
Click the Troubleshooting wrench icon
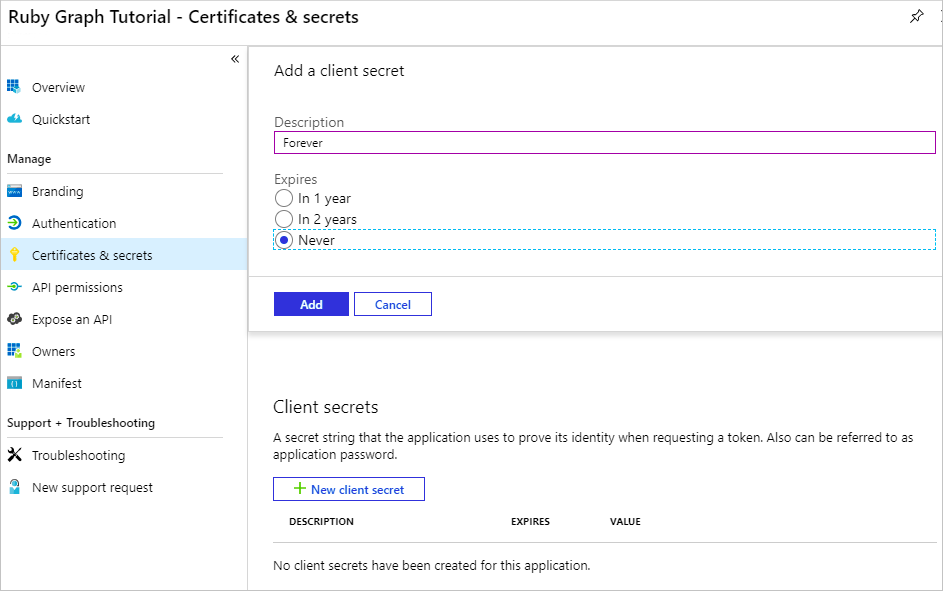point(14,455)
